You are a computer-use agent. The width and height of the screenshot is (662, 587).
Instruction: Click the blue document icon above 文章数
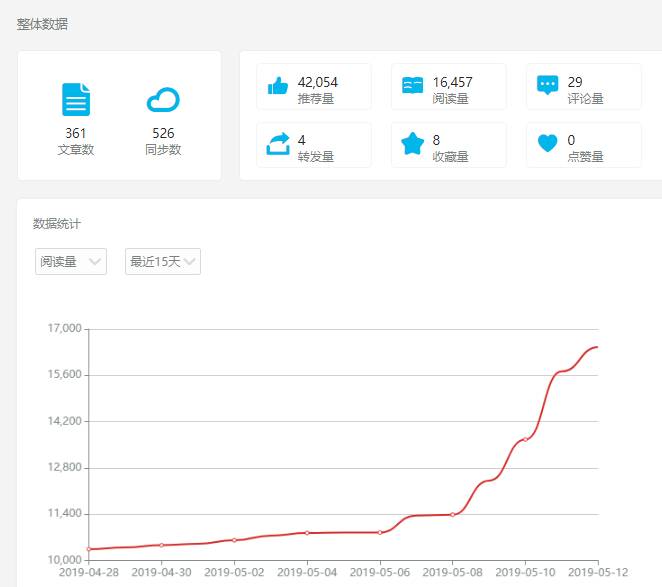76,99
